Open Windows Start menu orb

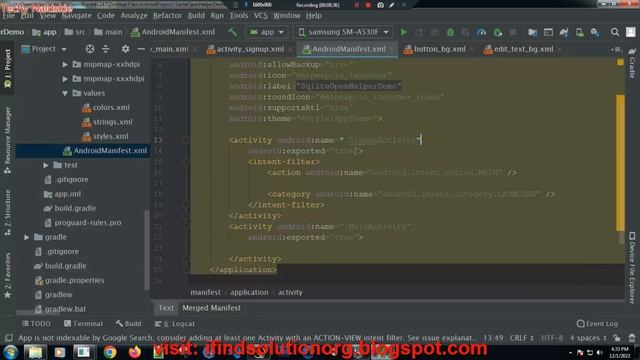(x=10, y=352)
